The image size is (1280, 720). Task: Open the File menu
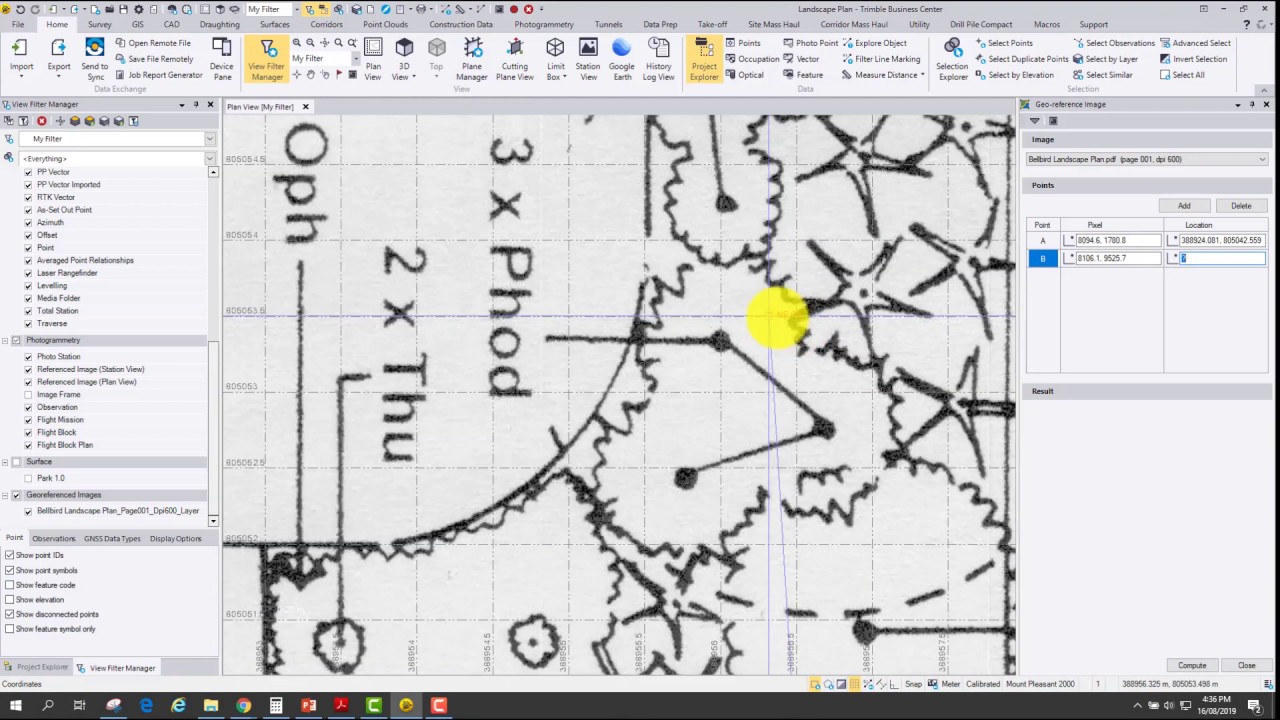tap(18, 24)
